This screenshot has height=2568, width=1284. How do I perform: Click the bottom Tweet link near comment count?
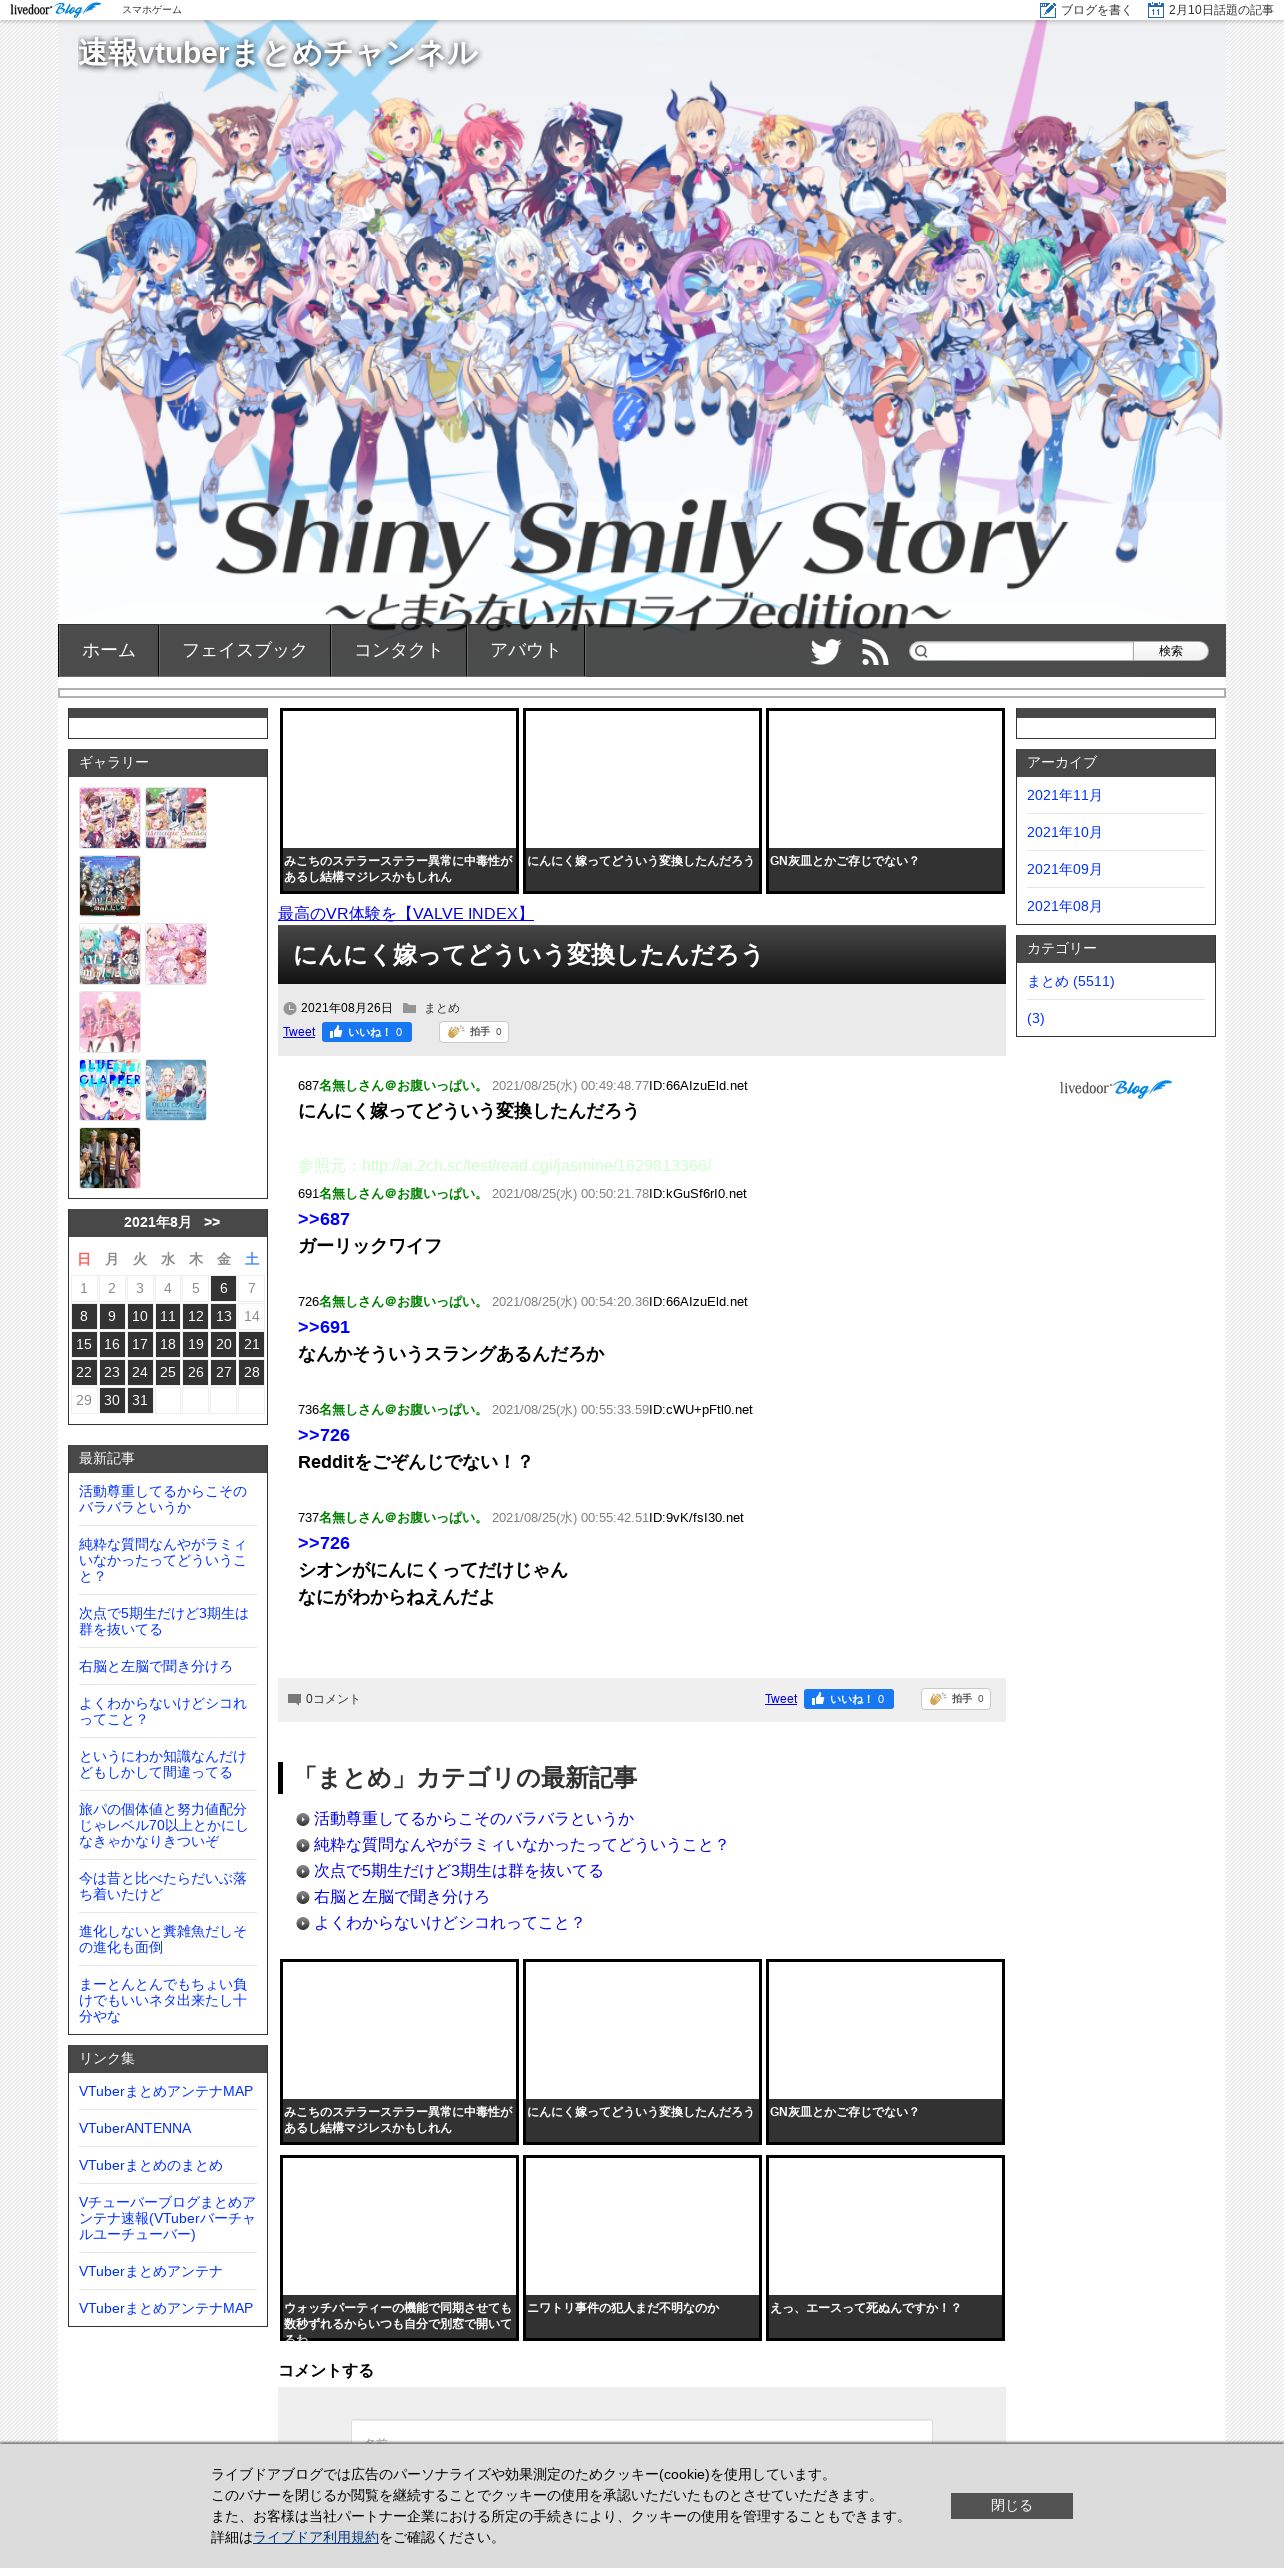coord(781,1699)
